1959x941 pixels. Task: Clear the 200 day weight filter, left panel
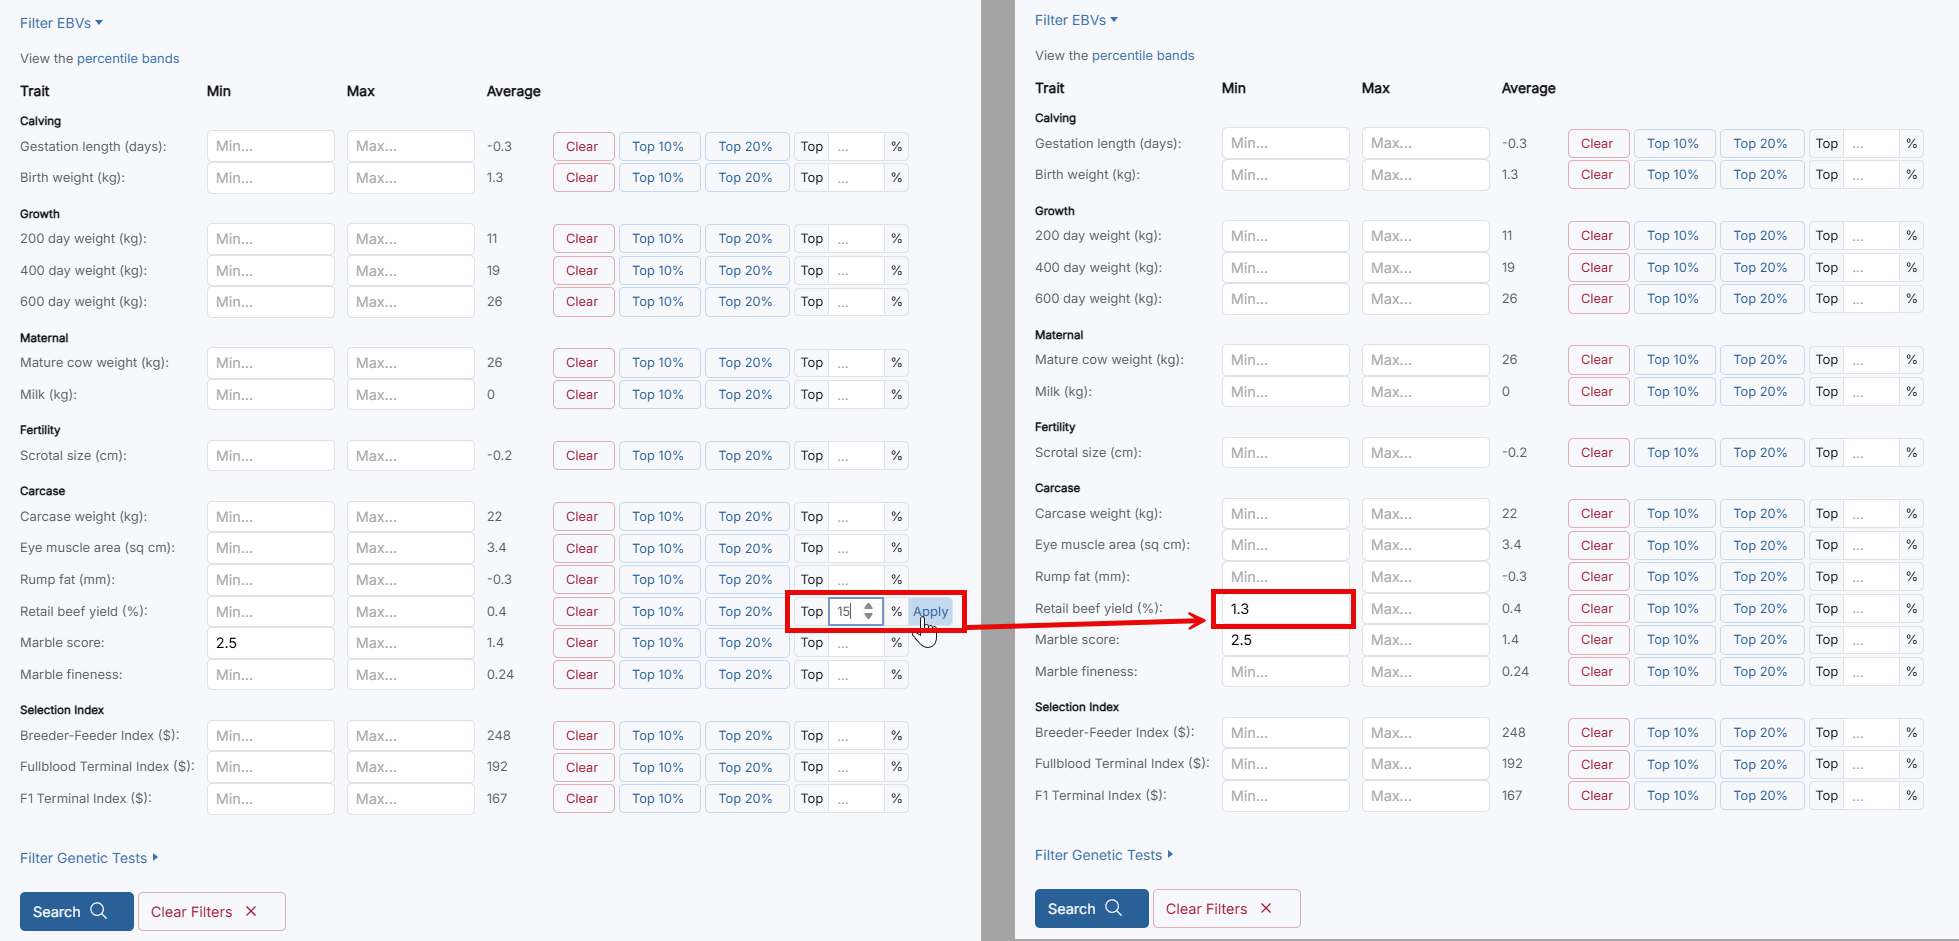tap(582, 239)
